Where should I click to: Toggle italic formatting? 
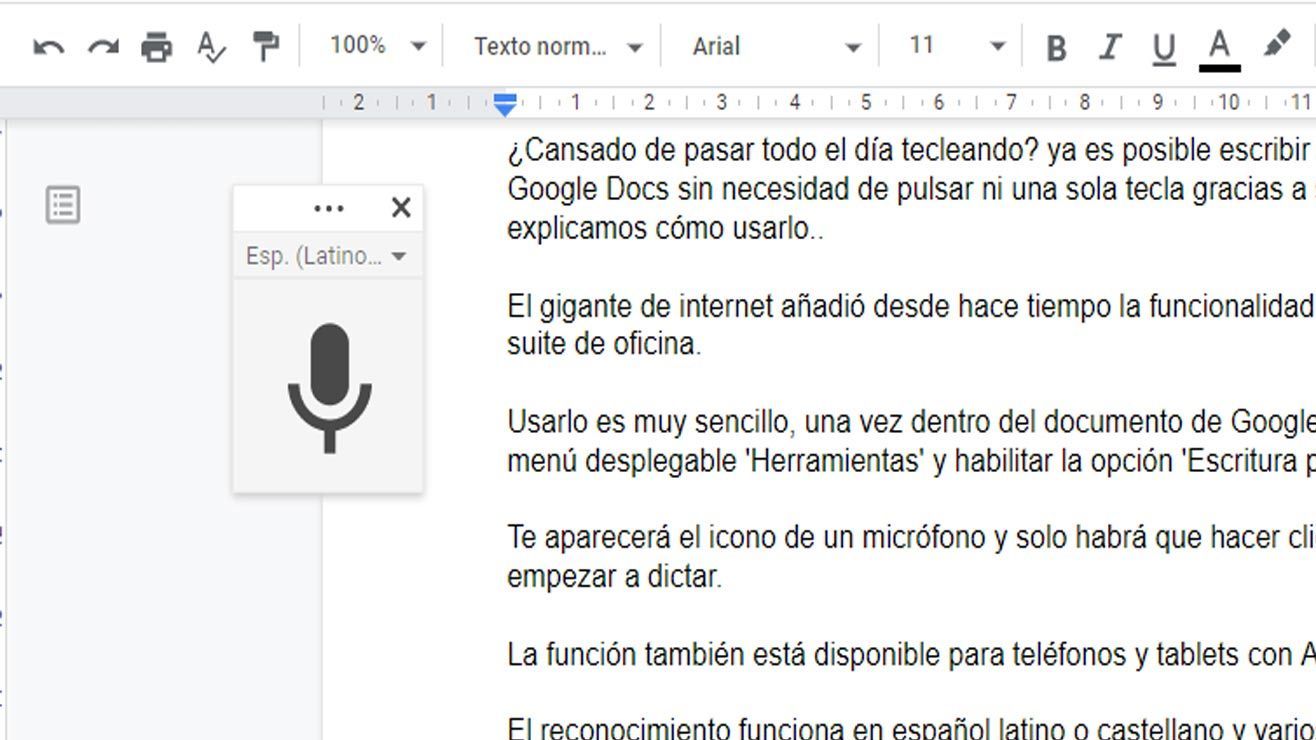click(1109, 48)
